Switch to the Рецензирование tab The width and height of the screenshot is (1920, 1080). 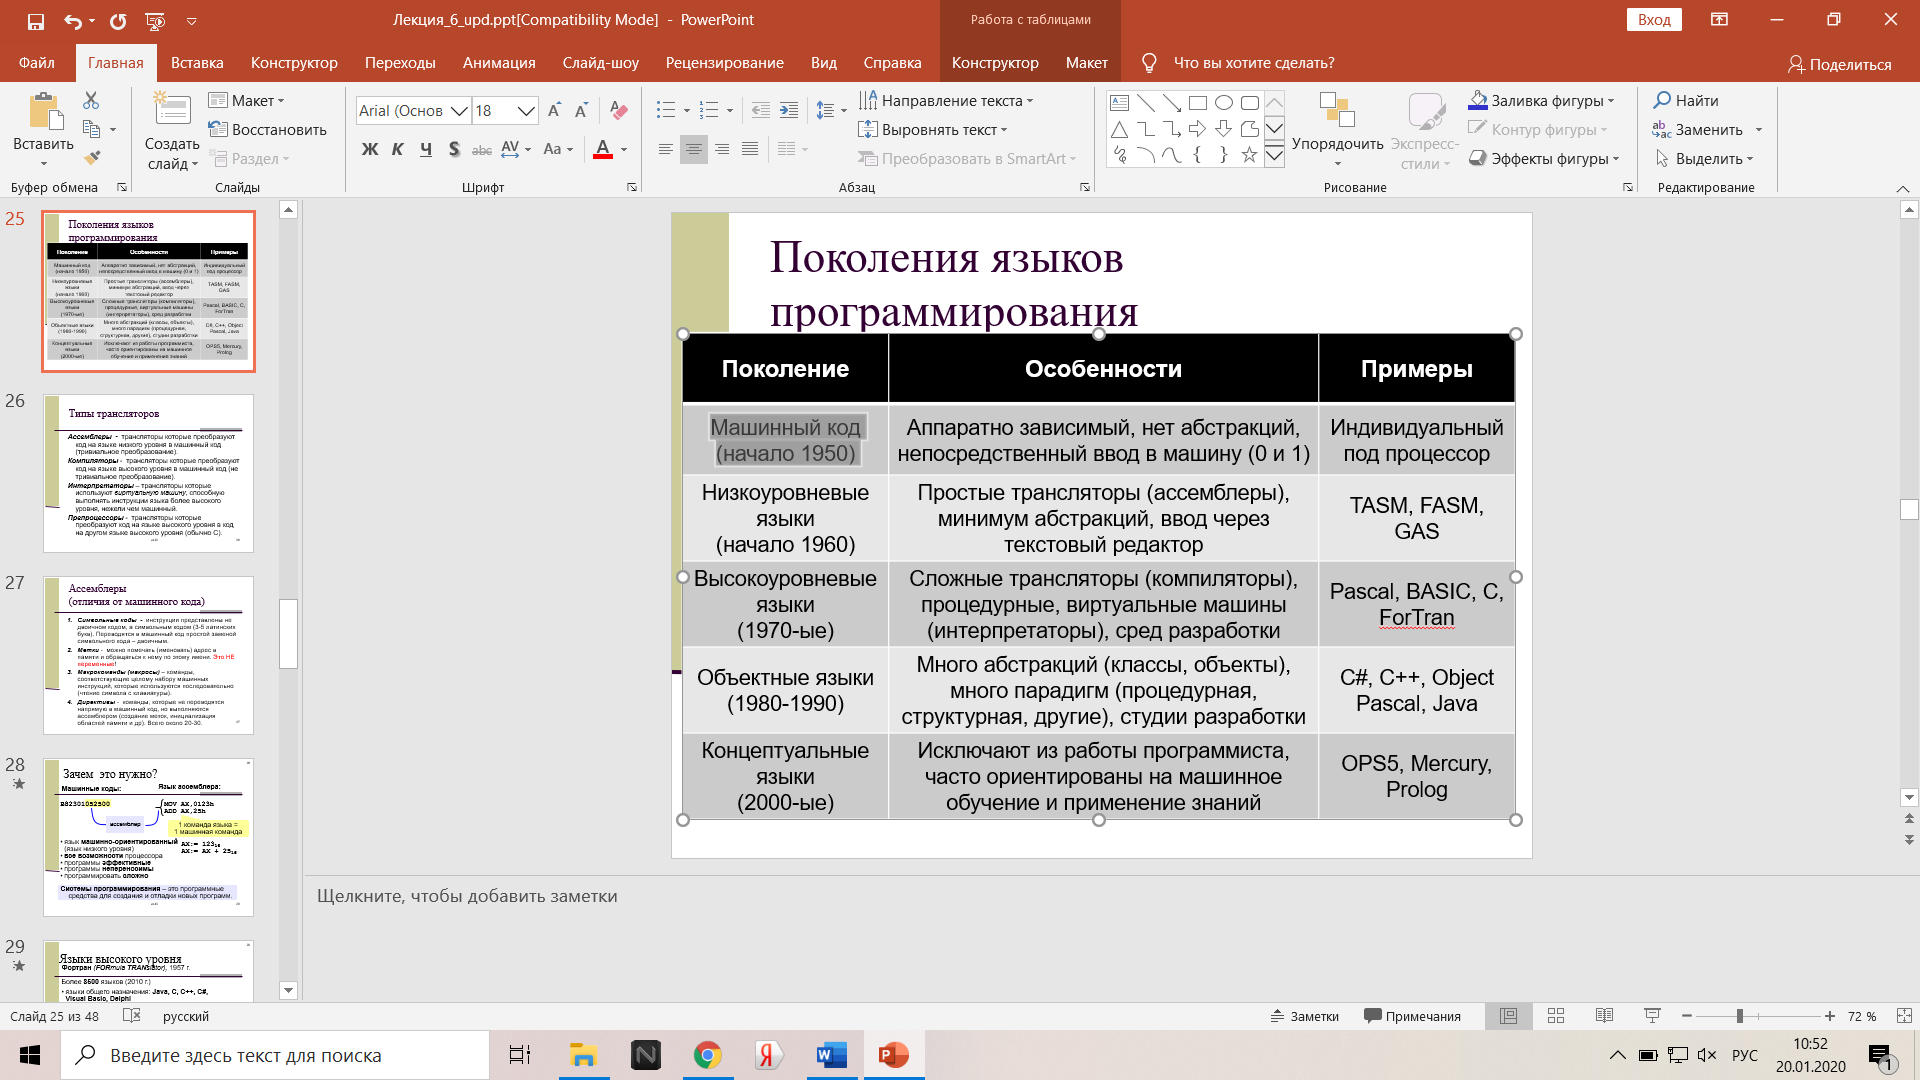(x=725, y=62)
